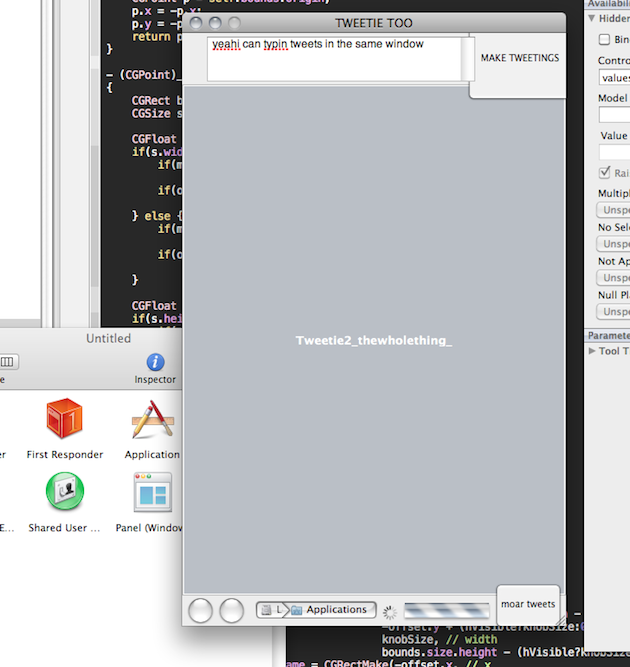This screenshot has height=667, width=630.
Task: Click the striped indeterminate progress bar
Action: pos(447,611)
